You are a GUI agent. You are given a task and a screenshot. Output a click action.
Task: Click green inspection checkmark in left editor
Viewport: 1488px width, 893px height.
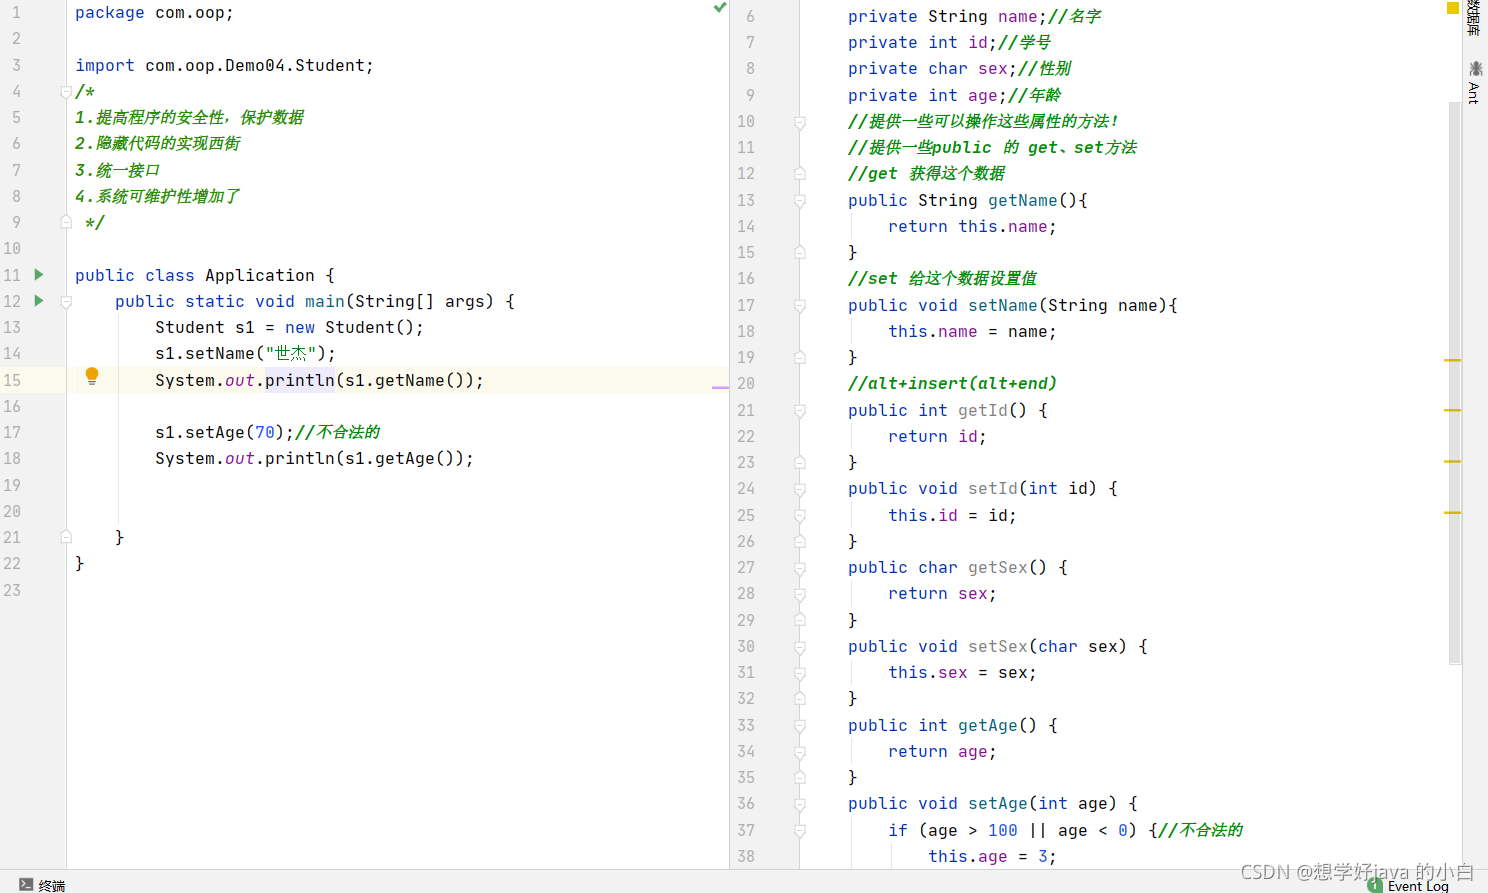coord(720,7)
